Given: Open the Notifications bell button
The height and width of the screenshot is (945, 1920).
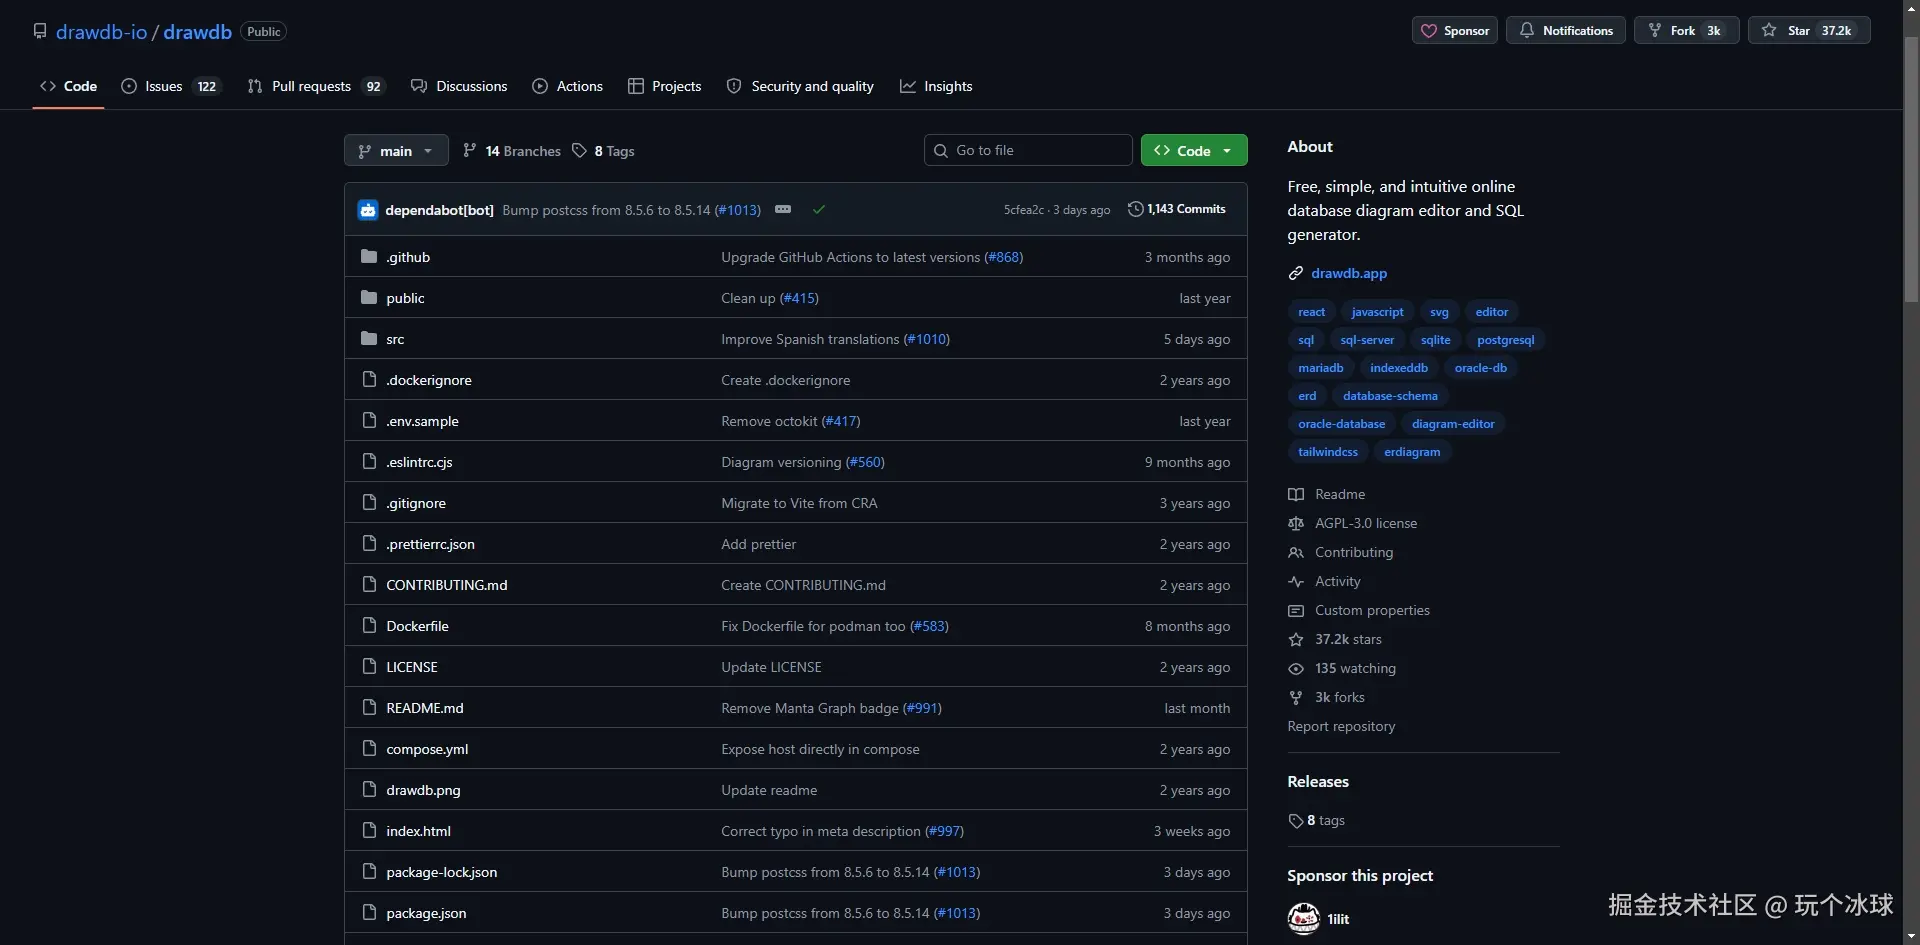Looking at the screenshot, I should point(1565,31).
